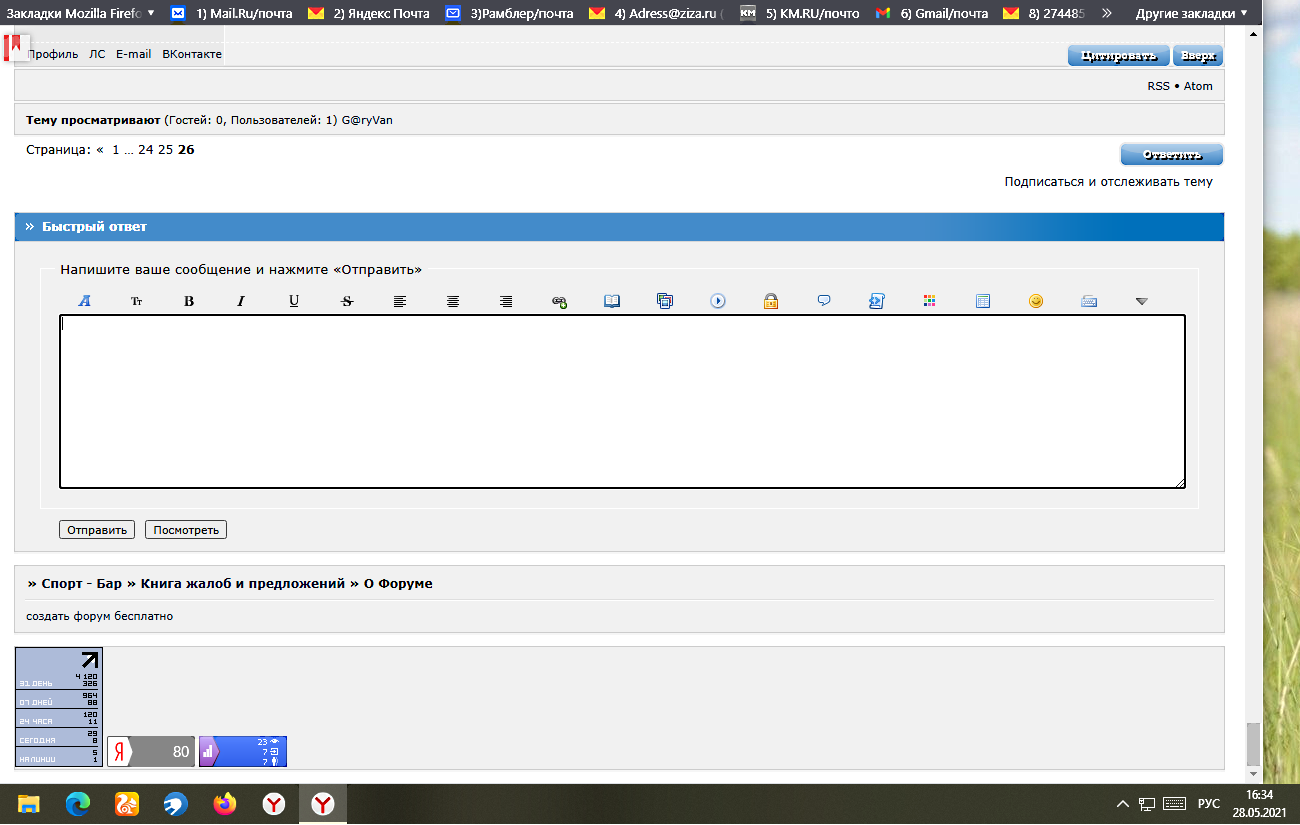The image size is (1300, 825).
Task: Open the 1) Mail.Ru/почта bookmark
Action: tap(231, 14)
